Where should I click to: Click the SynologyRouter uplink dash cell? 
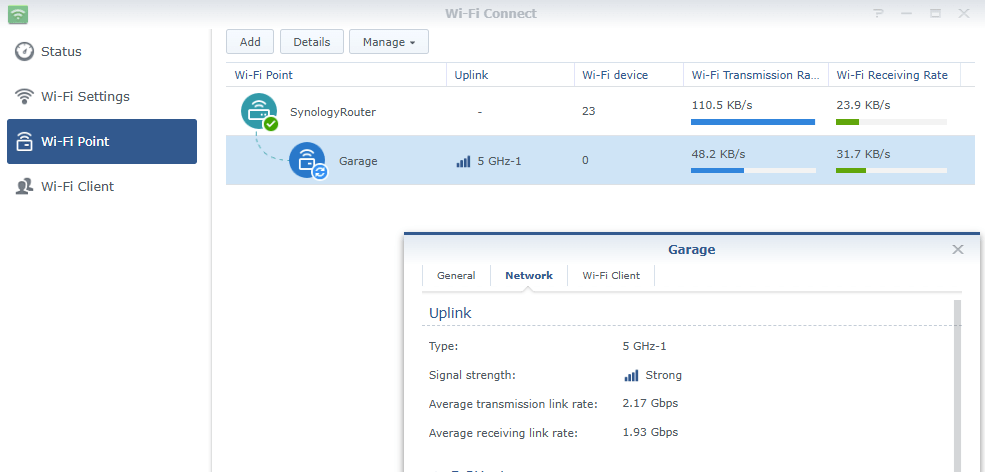tap(480, 112)
